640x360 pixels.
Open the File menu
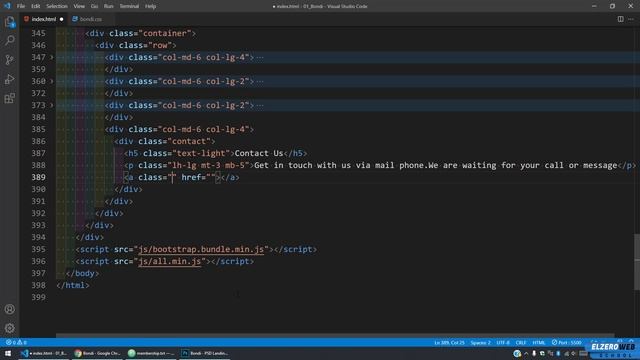pos(21,6)
